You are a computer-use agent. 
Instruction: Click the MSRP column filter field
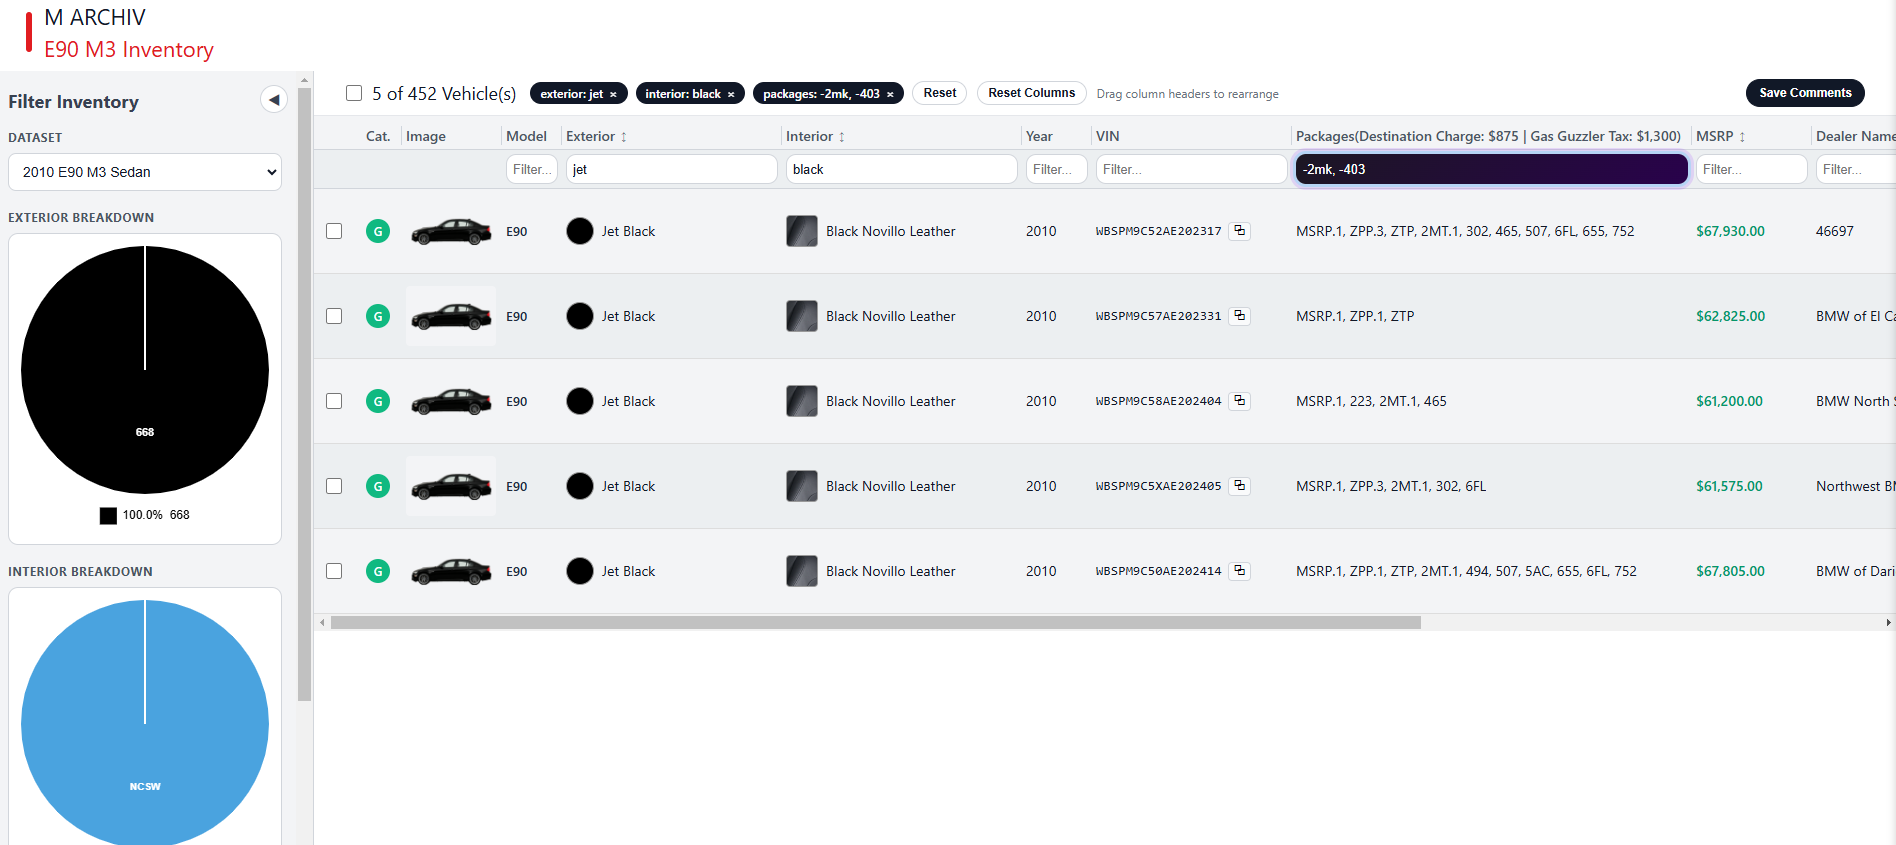pos(1752,169)
